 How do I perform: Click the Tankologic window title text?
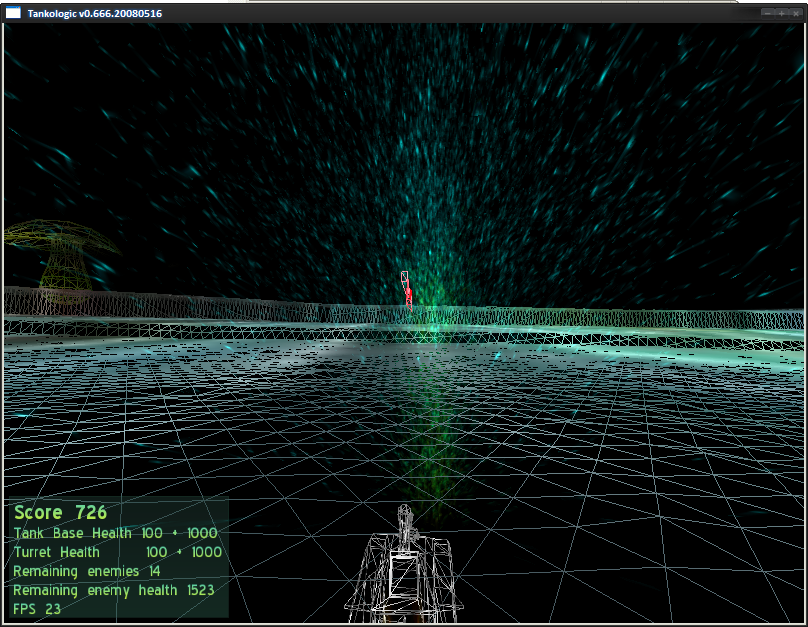tap(95, 13)
